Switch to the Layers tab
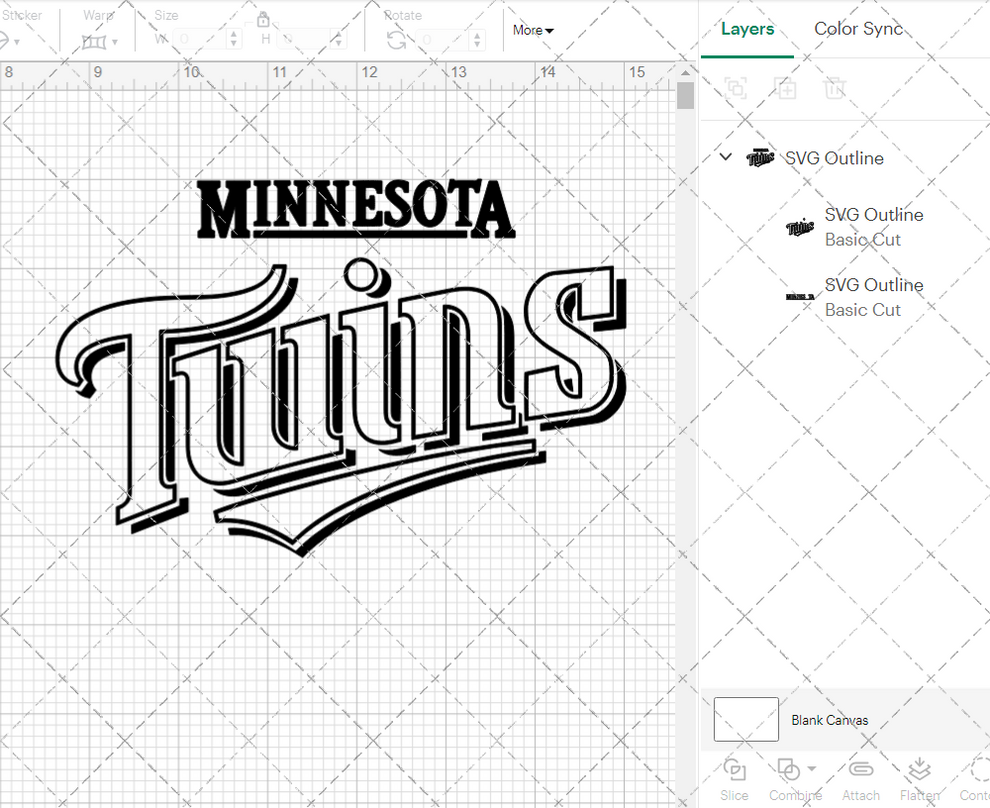Image resolution: width=990 pixels, height=808 pixels. tap(747, 29)
